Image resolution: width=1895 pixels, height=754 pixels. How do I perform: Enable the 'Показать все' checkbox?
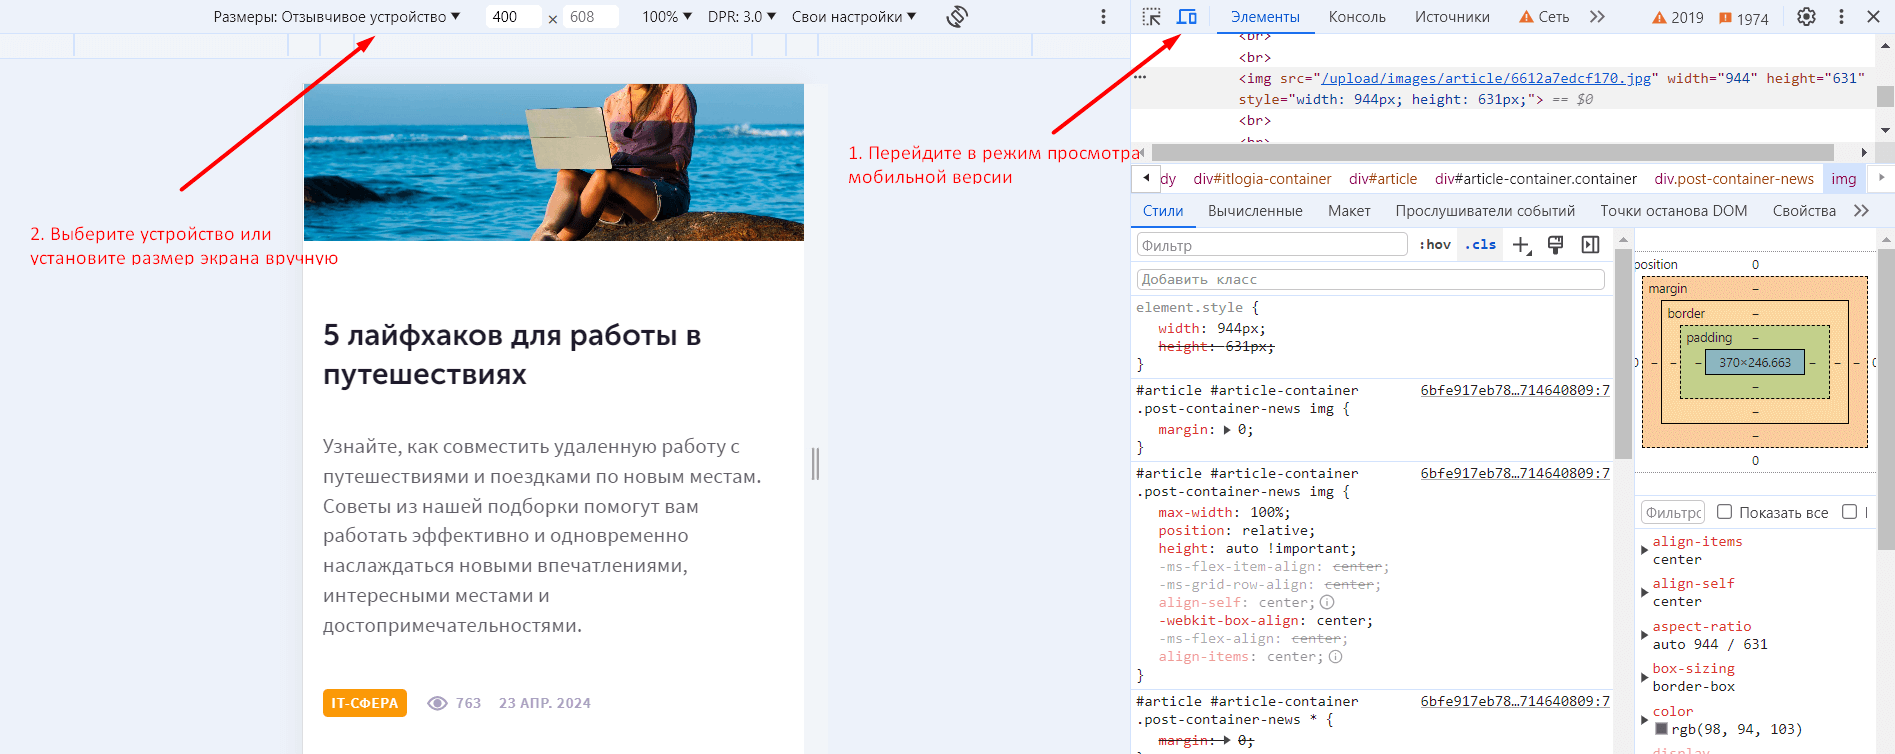point(1724,512)
